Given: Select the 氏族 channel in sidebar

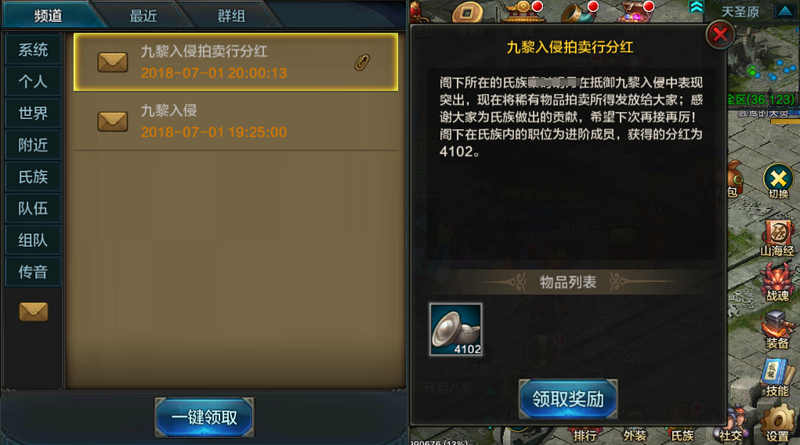Looking at the screenshot, I should tap(33, 177).
